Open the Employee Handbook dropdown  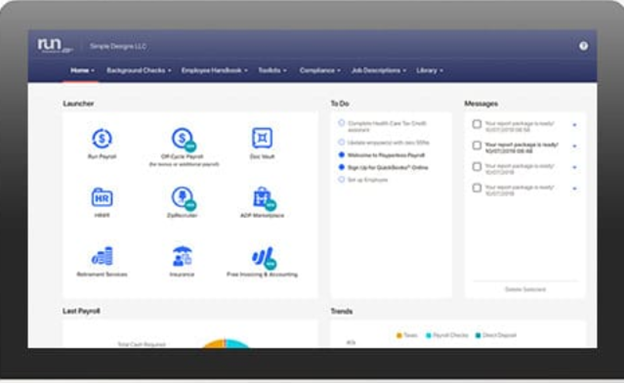click(214, 70)
